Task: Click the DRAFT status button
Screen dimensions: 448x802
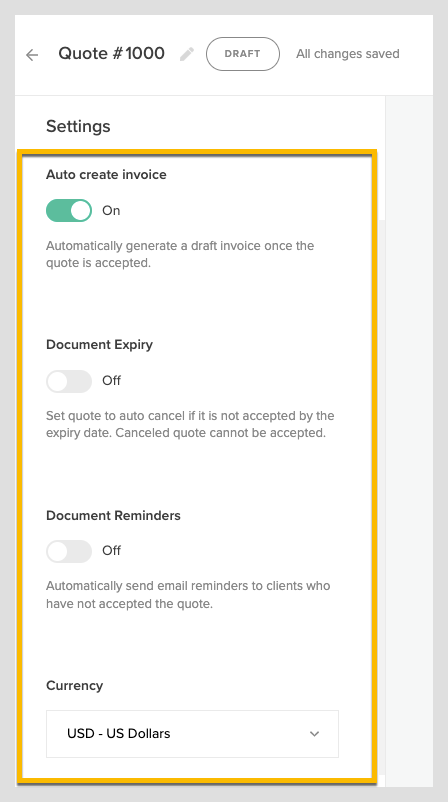Action: (243, 54)
